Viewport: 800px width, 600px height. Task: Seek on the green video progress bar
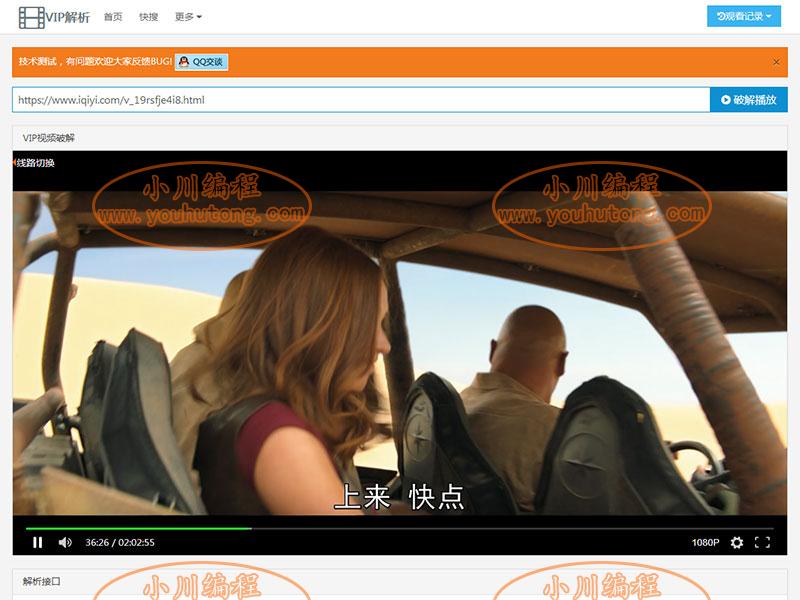click(x=399, y=529)
